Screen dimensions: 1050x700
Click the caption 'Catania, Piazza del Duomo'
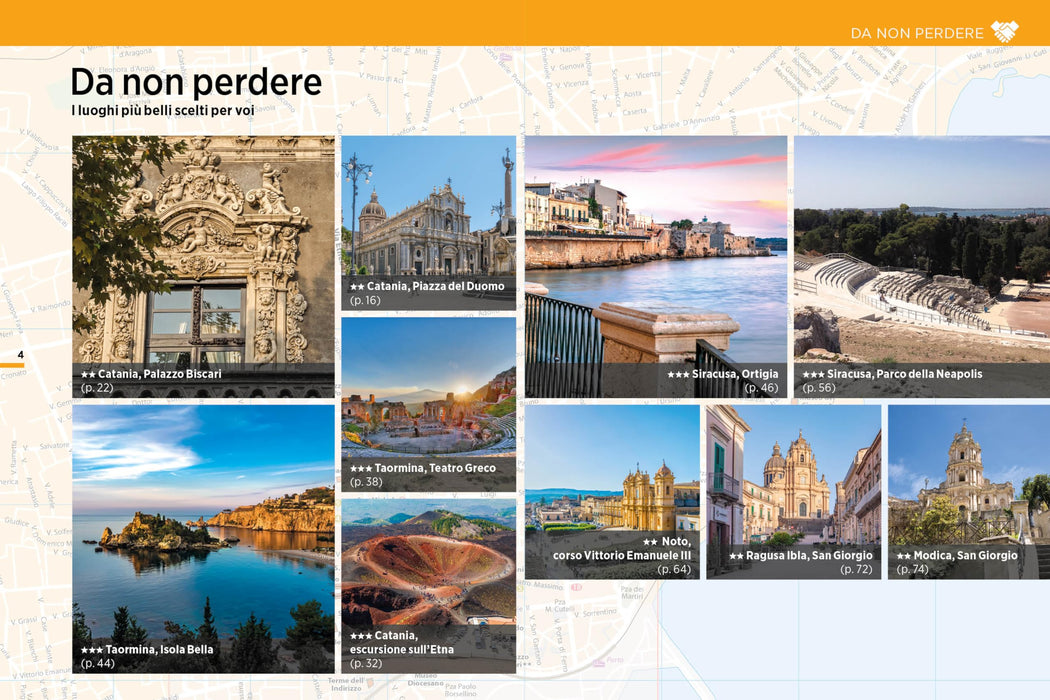click(435, 286)
